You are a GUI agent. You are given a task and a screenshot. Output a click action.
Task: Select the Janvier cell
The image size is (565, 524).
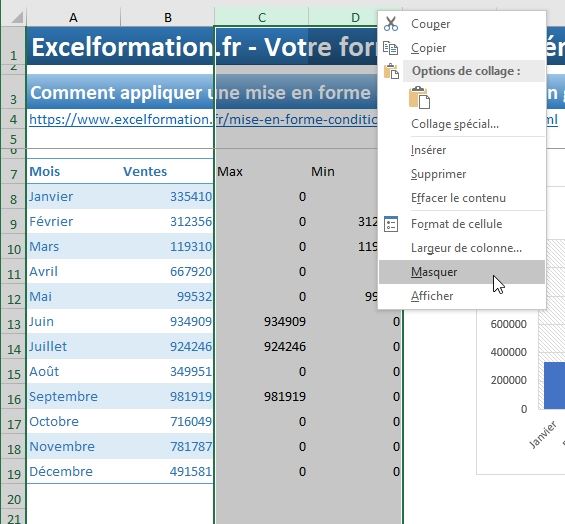(x=74, y=197)
